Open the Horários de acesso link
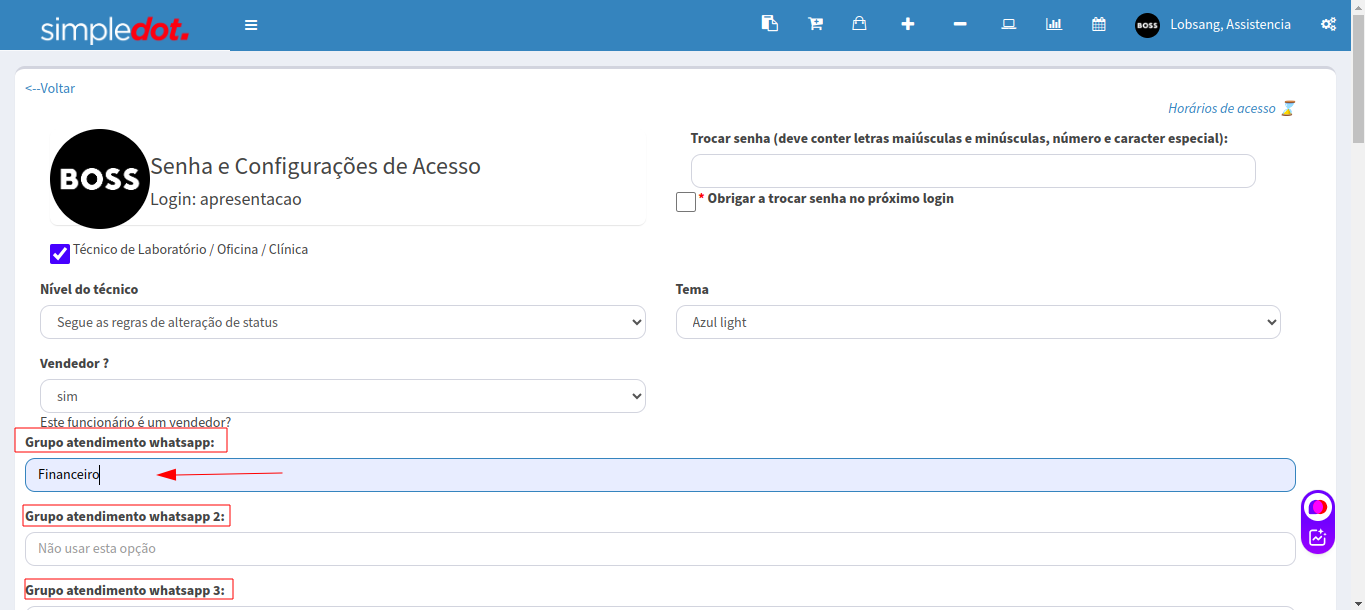This screenshot has width=1365, height=610. pos(1222,108)
